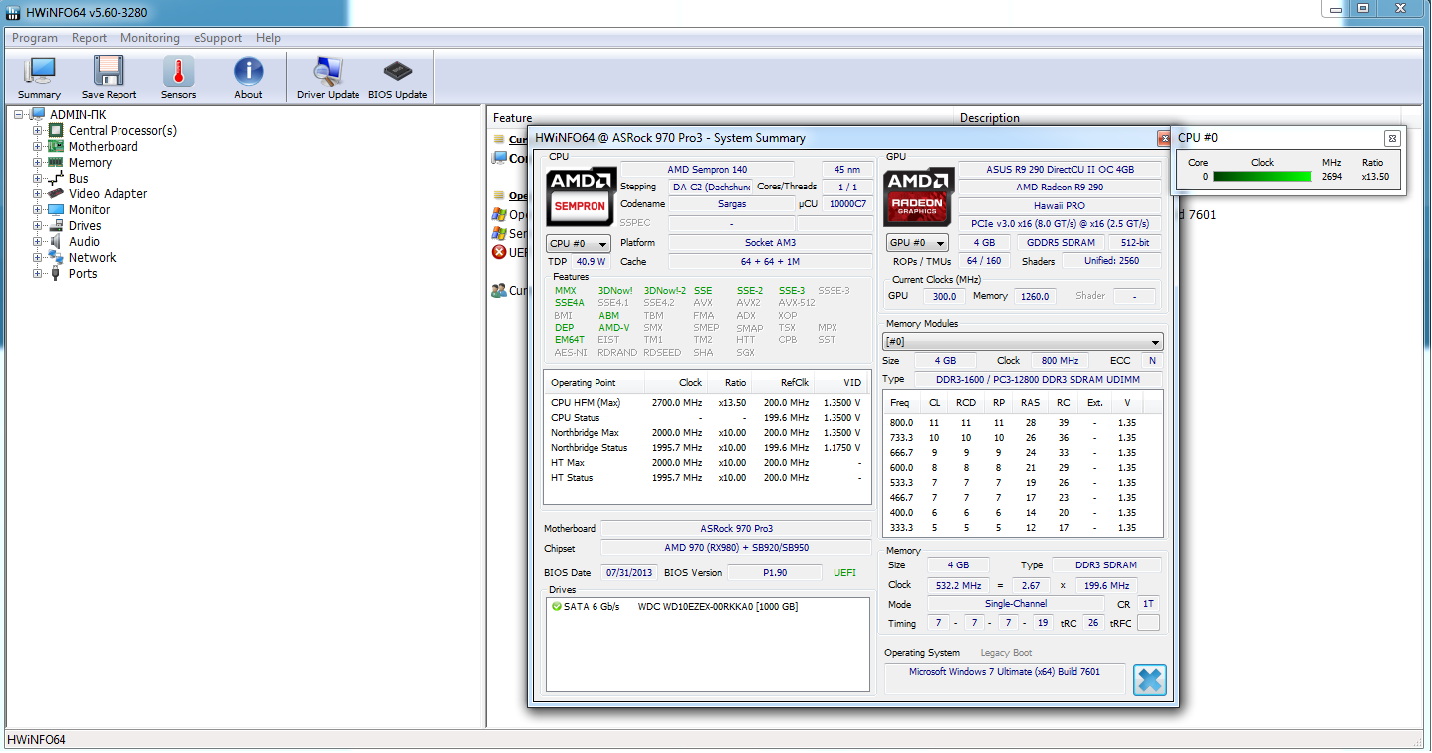Select the ADMIN-ПК computer icon in tree
The image size is (1432, 753).
pos(38,114)
